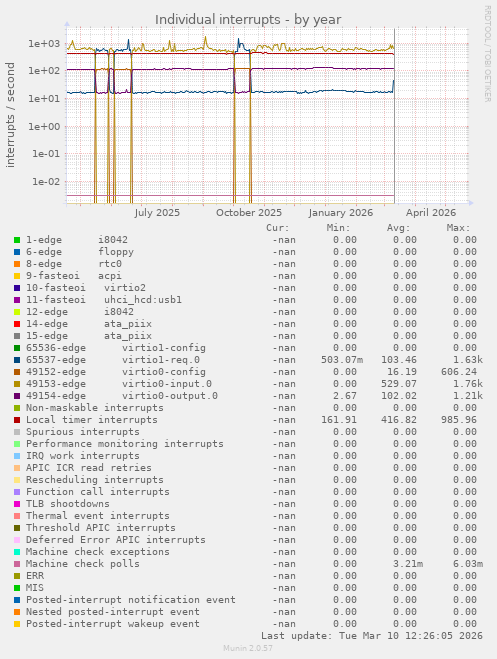497x659 pixels.
Task: Click the July 2025 axis label
Action: click(x=157, y=213)
